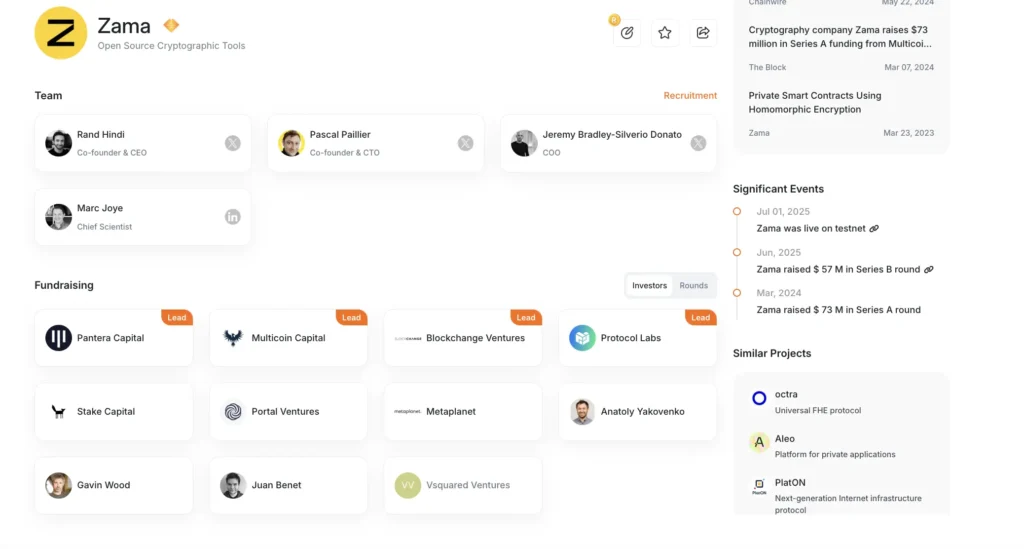The image size is (1024, 549).
Task: Click Pascal Paillier's avatar photo
Action: 291,143
